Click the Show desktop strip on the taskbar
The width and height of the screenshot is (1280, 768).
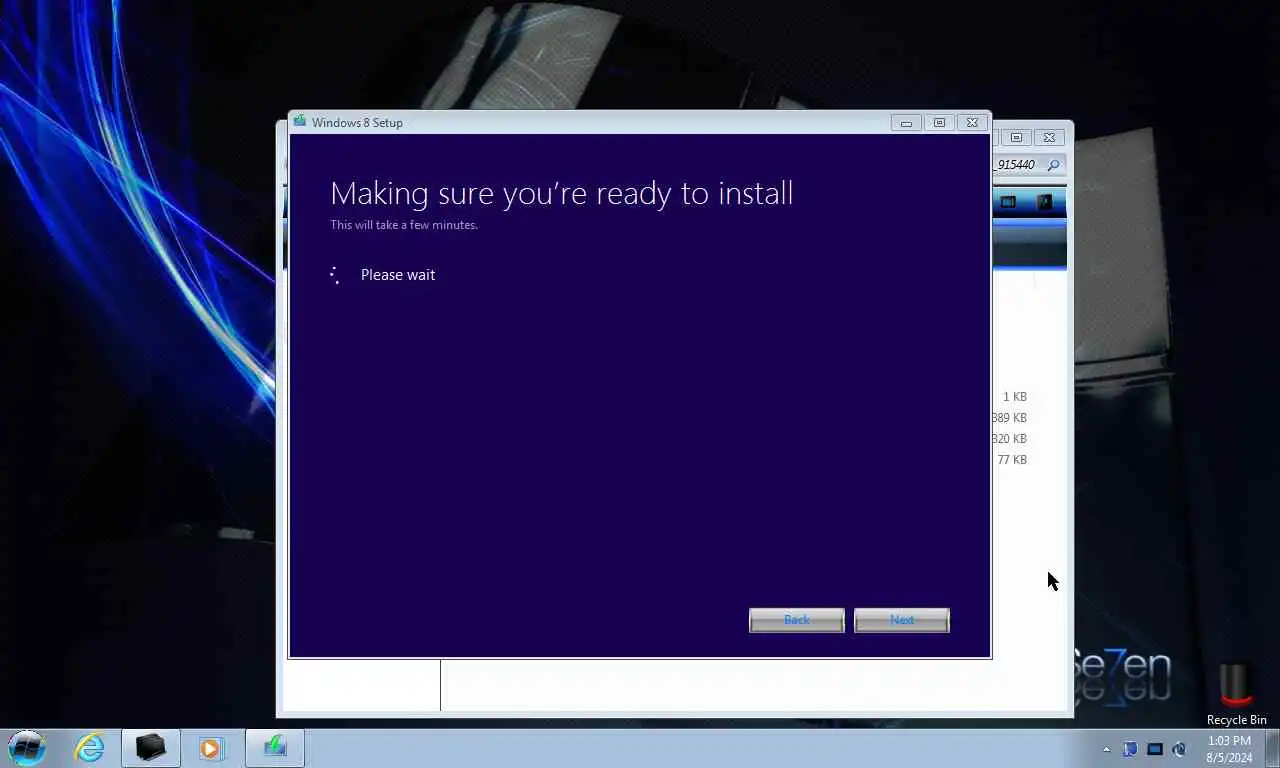(x=1273, y=748)
